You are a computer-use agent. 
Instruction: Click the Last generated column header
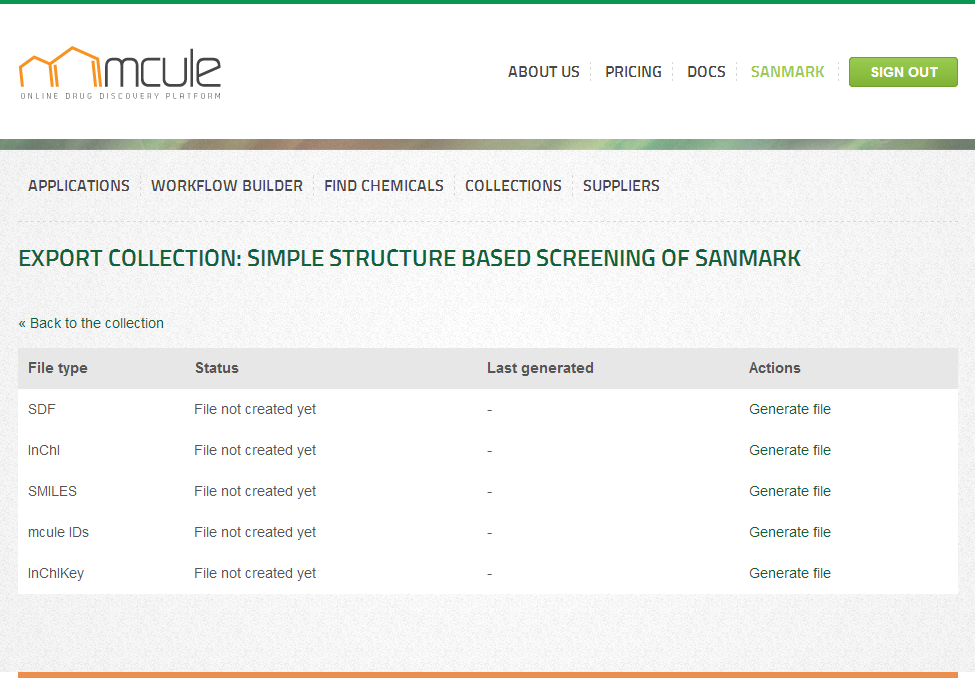pyautogui.click(x=540, y=368)
